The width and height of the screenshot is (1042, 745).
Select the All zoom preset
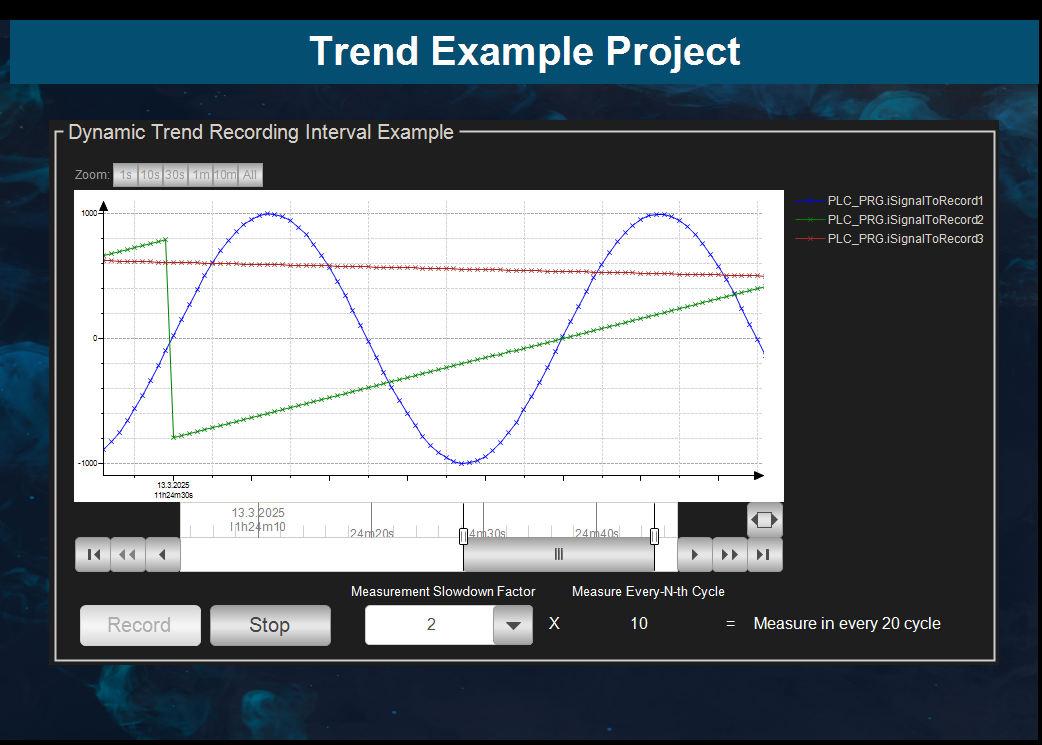249,174
